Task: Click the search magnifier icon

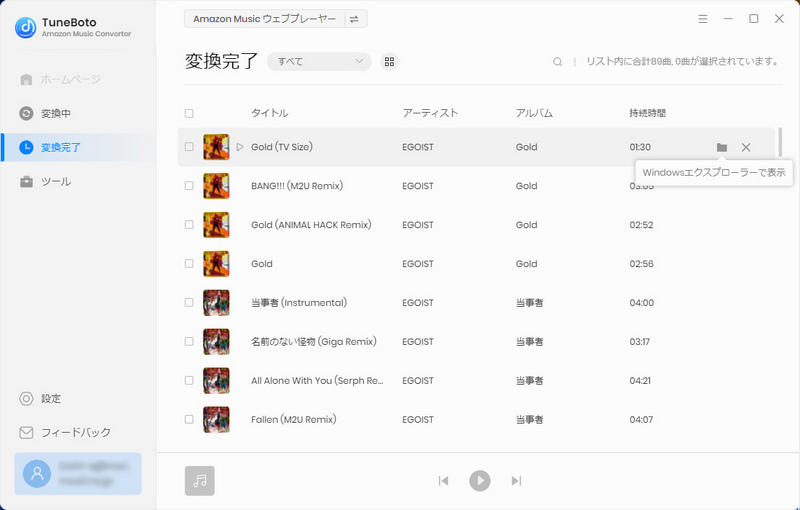Action: coord(558,62)
